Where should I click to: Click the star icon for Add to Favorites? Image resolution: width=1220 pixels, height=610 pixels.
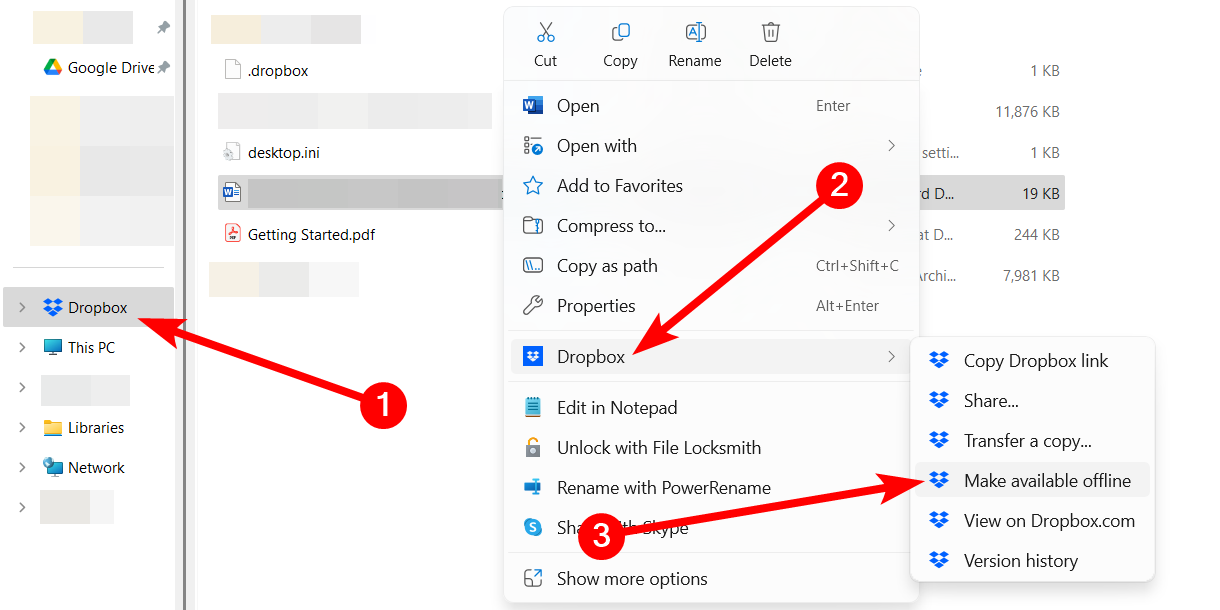coord(533,186)
